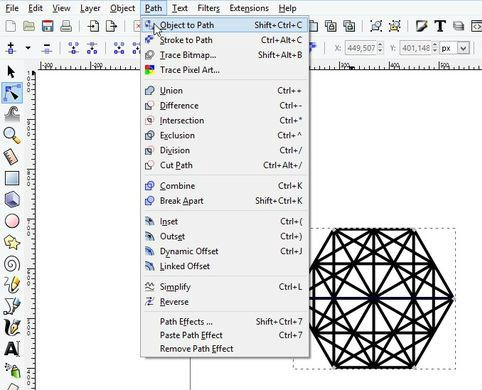Click the import icon
This screenshot has height=390, width=482.
tap(93, 26)
